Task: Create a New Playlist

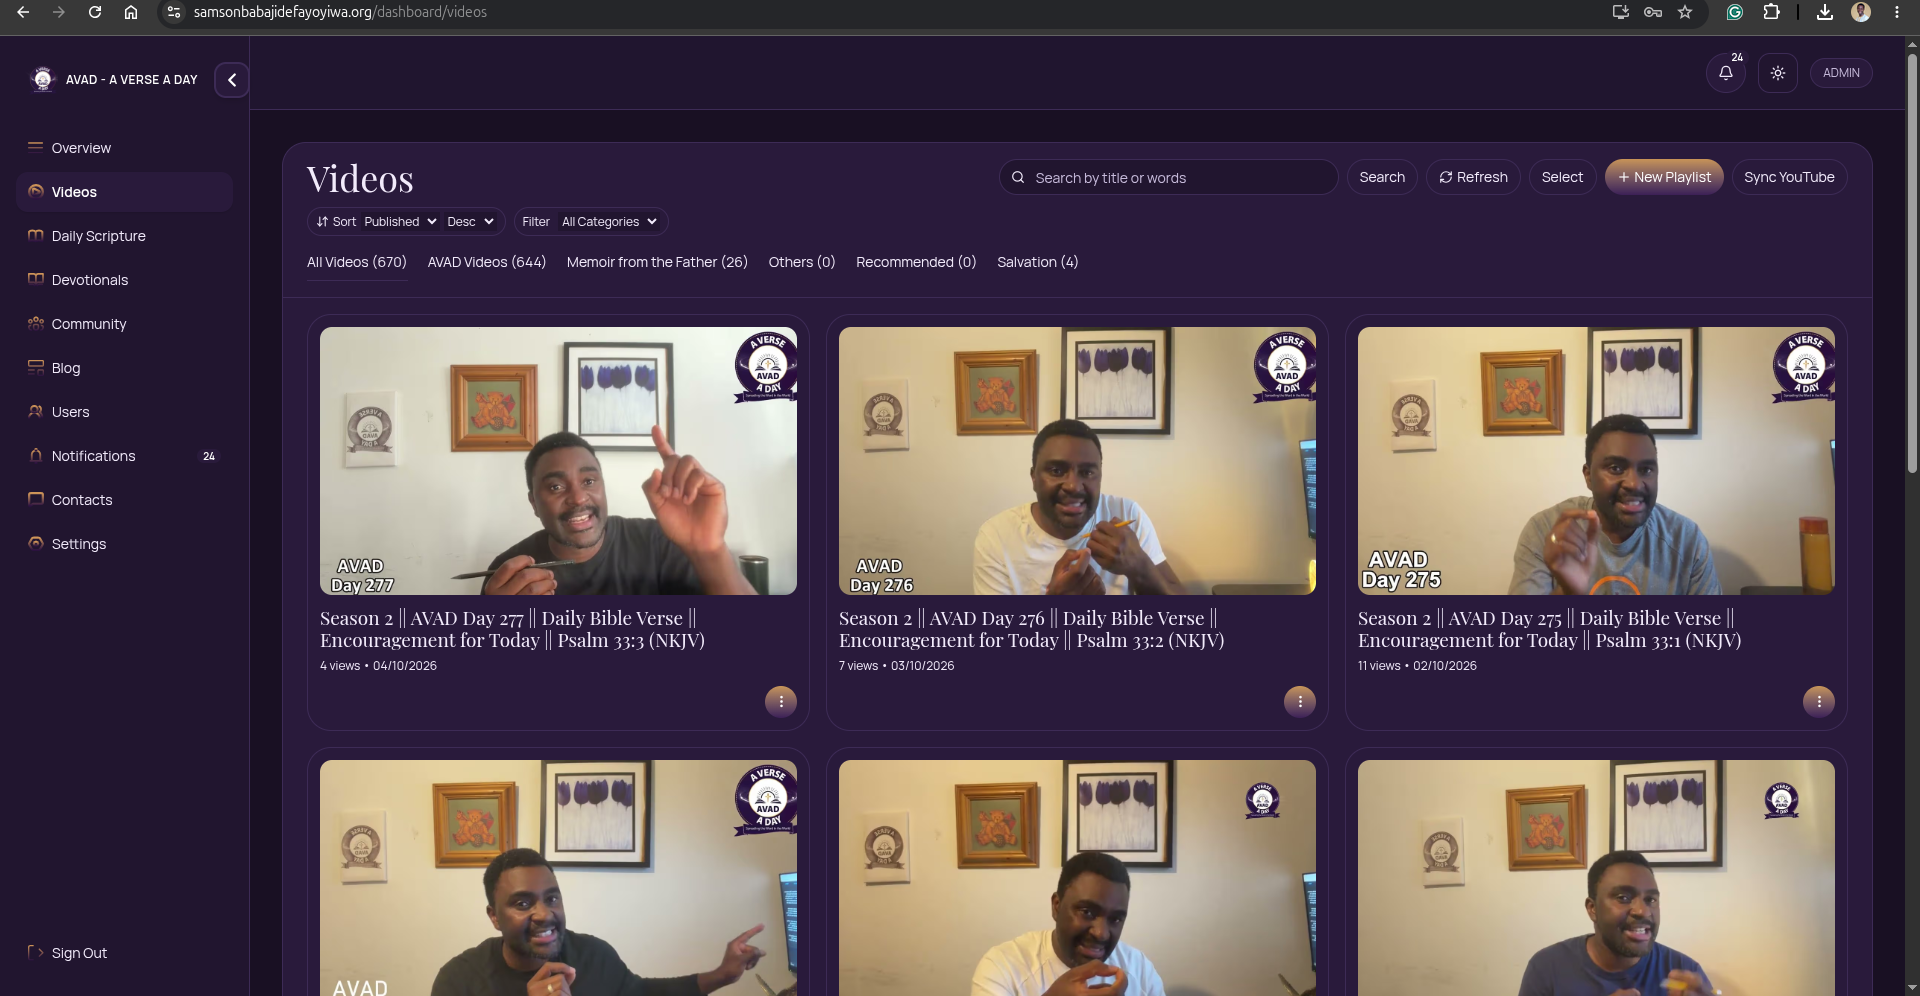Action: click(1664, 177)
